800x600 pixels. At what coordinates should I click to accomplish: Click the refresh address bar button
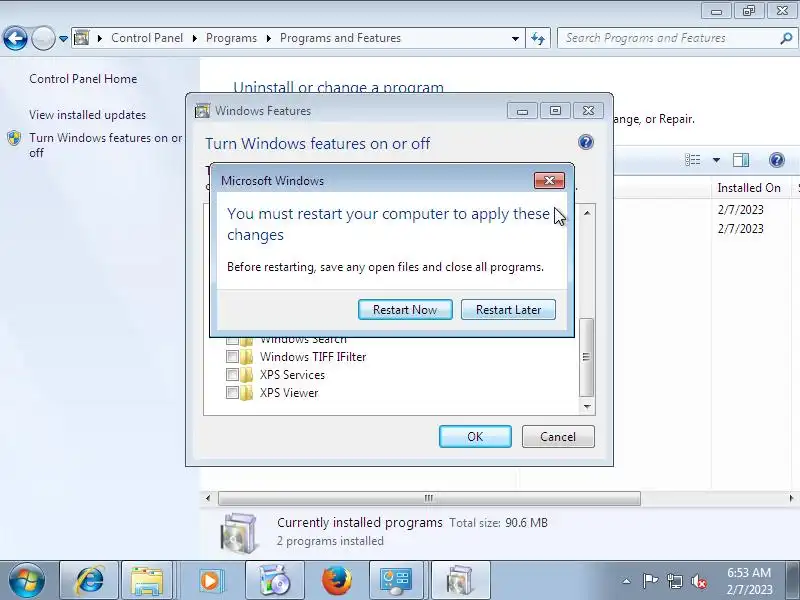[538, 38]
